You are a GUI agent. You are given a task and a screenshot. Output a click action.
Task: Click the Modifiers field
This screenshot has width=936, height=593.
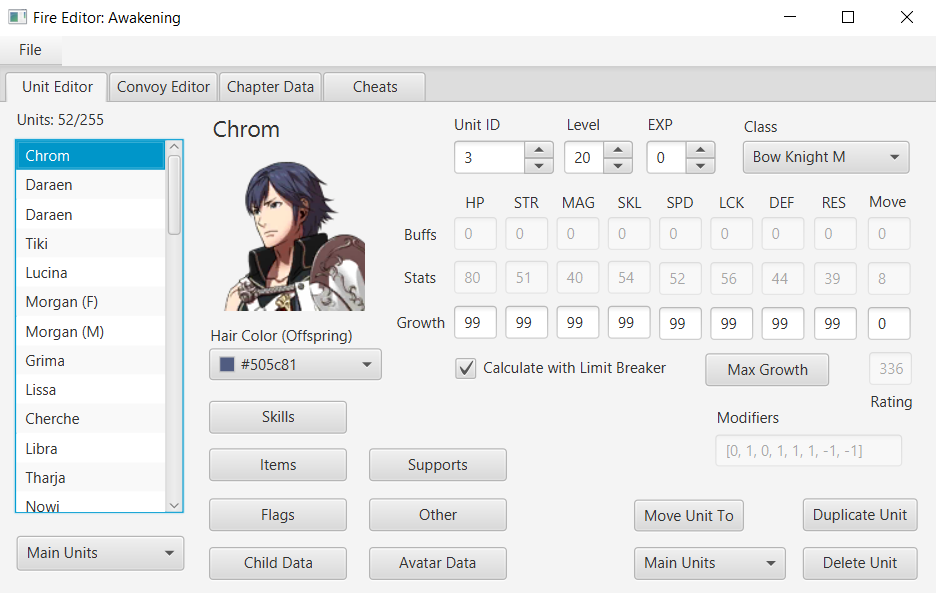(808, 451)
